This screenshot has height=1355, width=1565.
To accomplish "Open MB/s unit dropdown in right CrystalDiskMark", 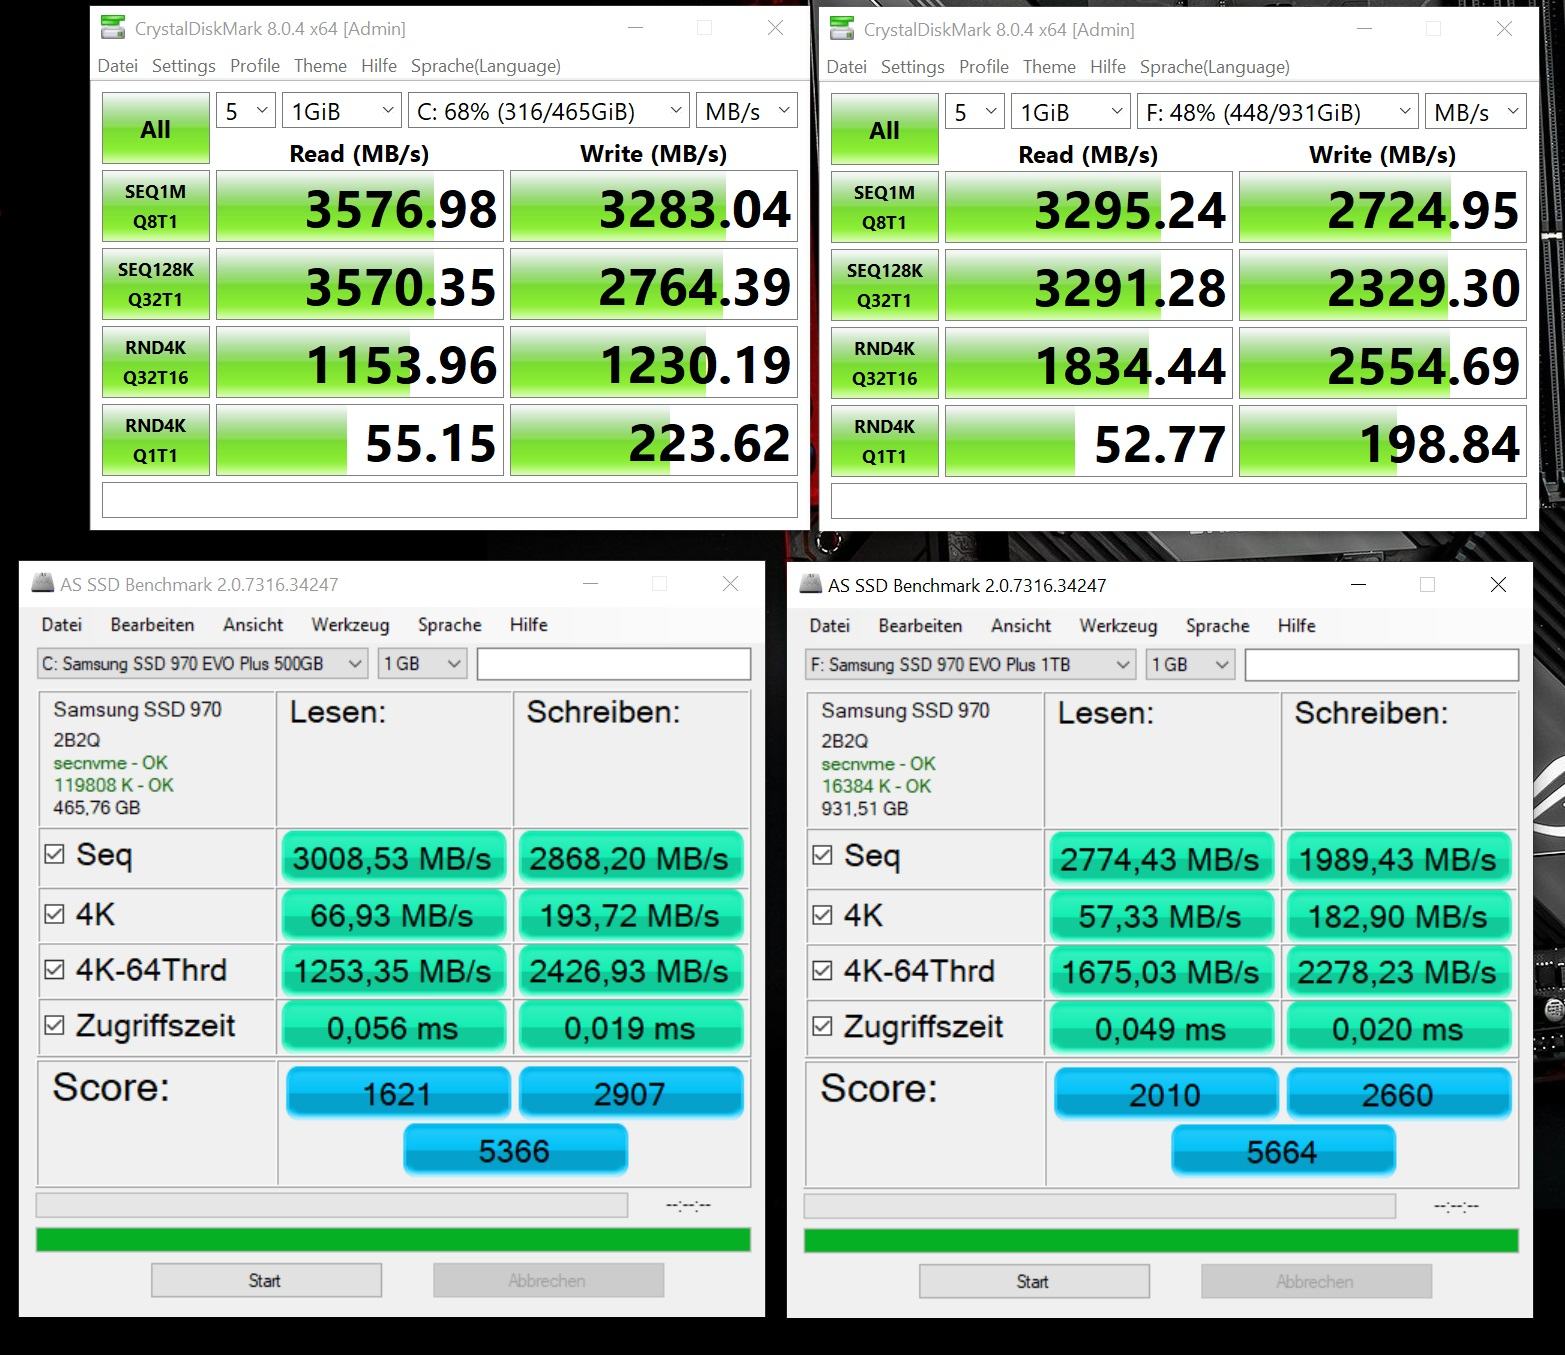I will (x=1475, y=112).
